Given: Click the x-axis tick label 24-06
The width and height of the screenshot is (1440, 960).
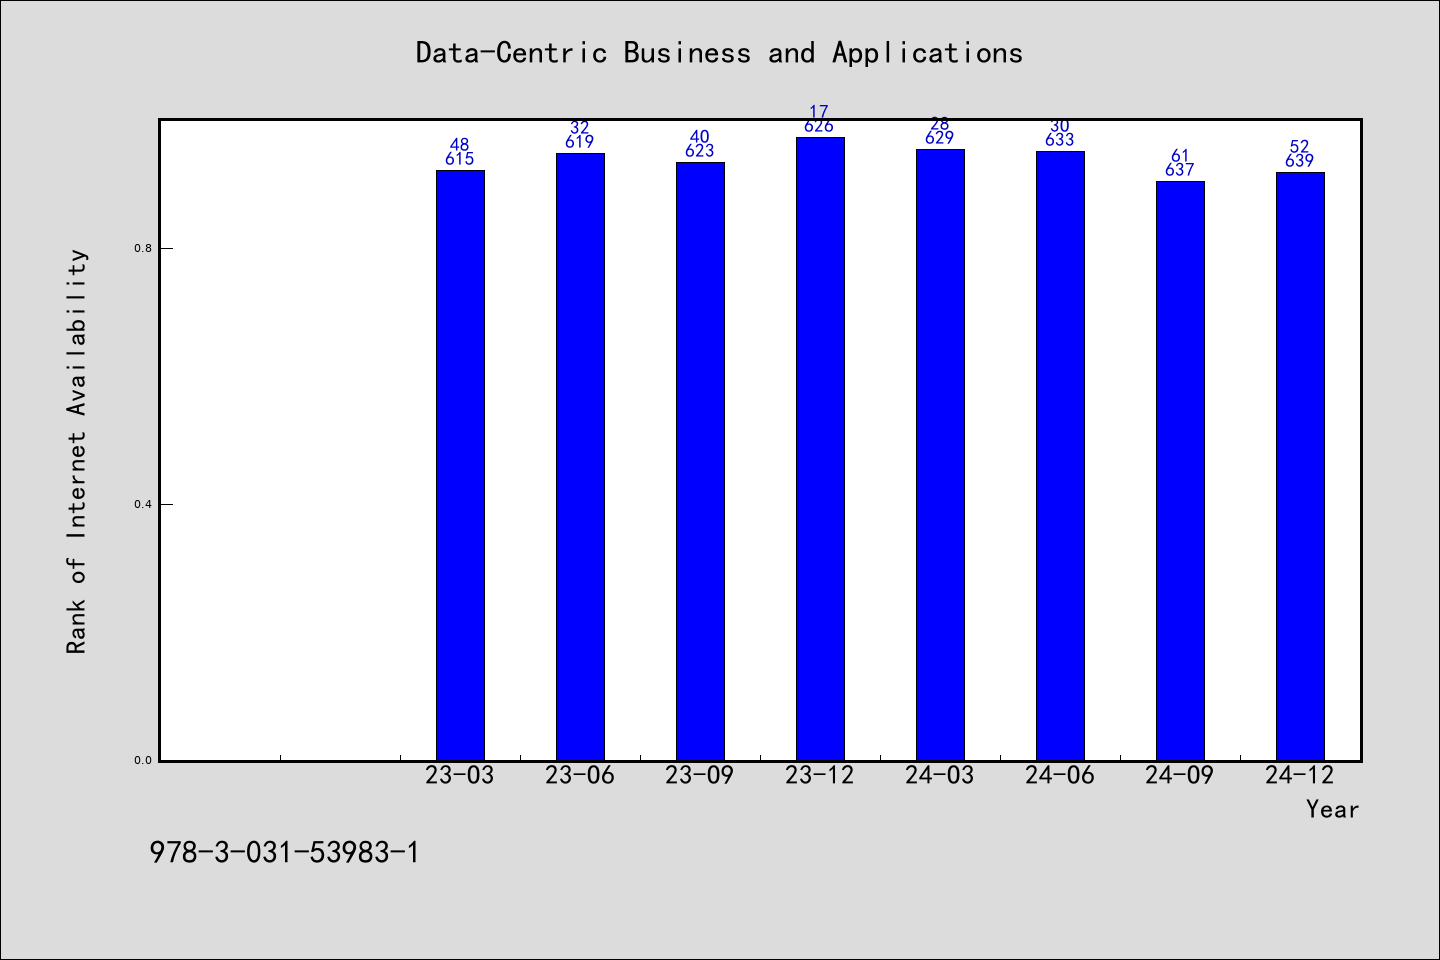Looking at the screenshot, I should [1060, 775].
